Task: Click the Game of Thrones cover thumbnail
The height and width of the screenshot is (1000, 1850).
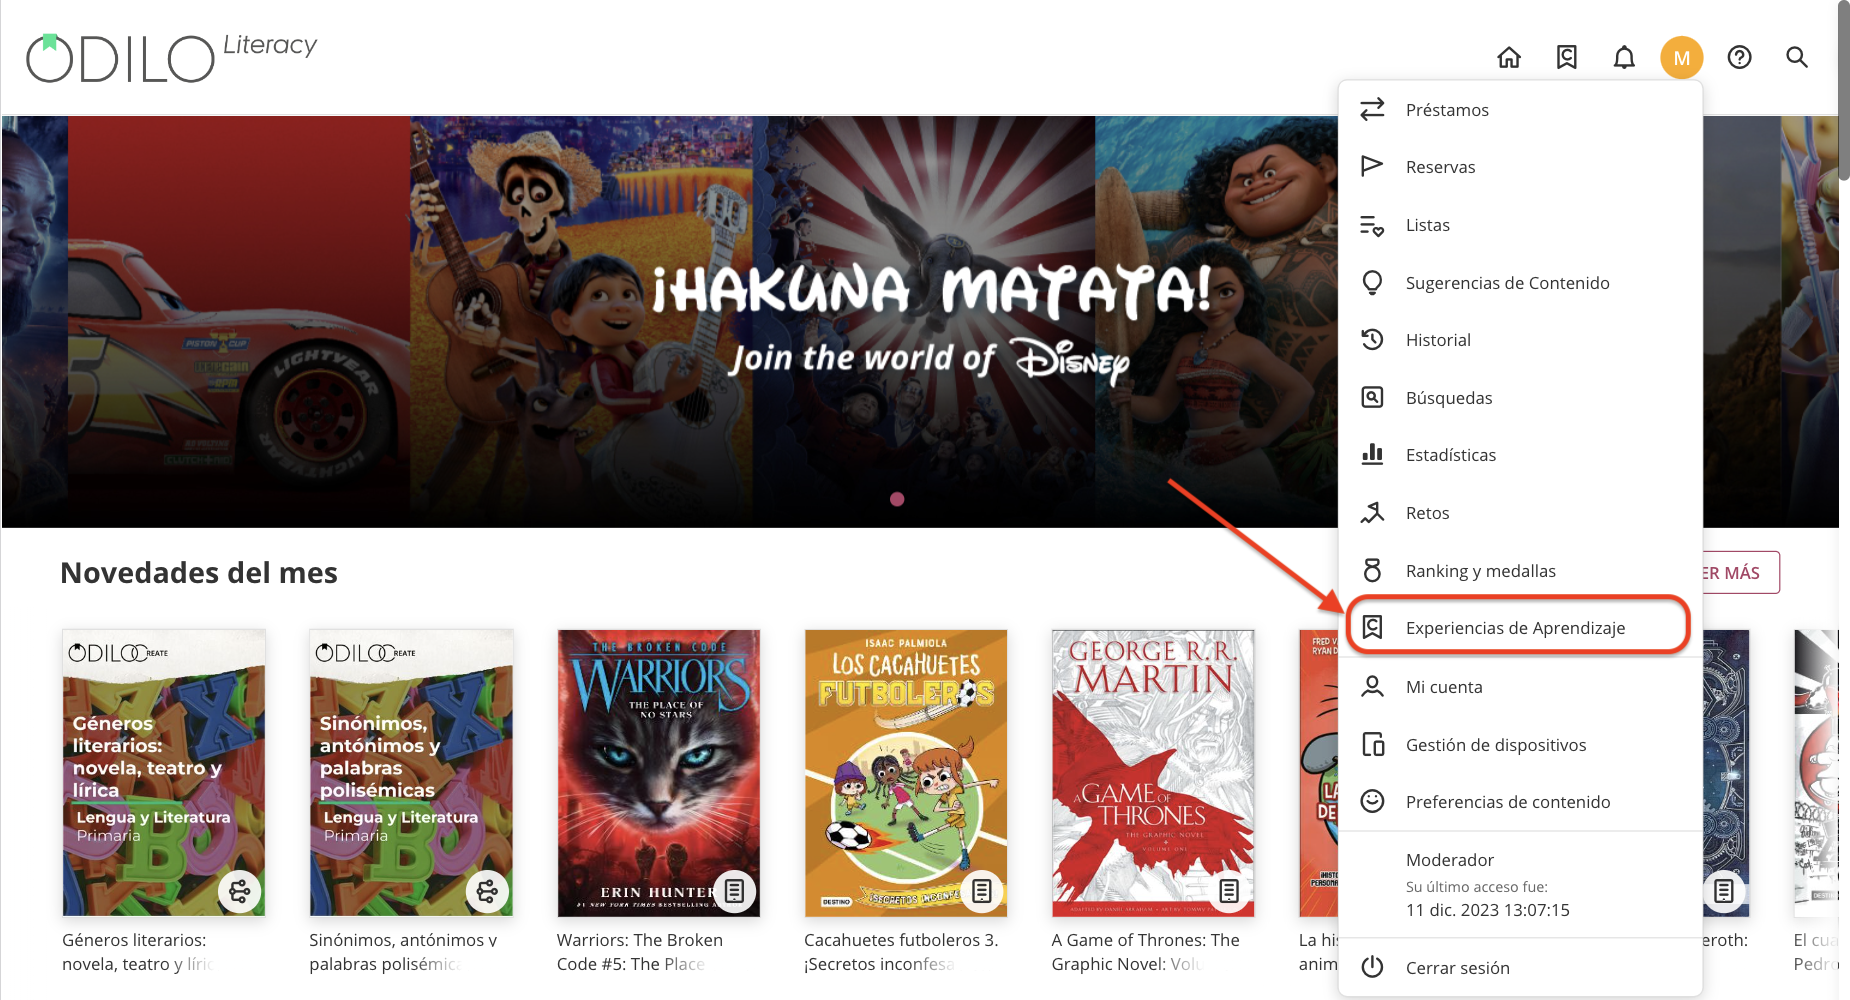Action: point(1153,773)
